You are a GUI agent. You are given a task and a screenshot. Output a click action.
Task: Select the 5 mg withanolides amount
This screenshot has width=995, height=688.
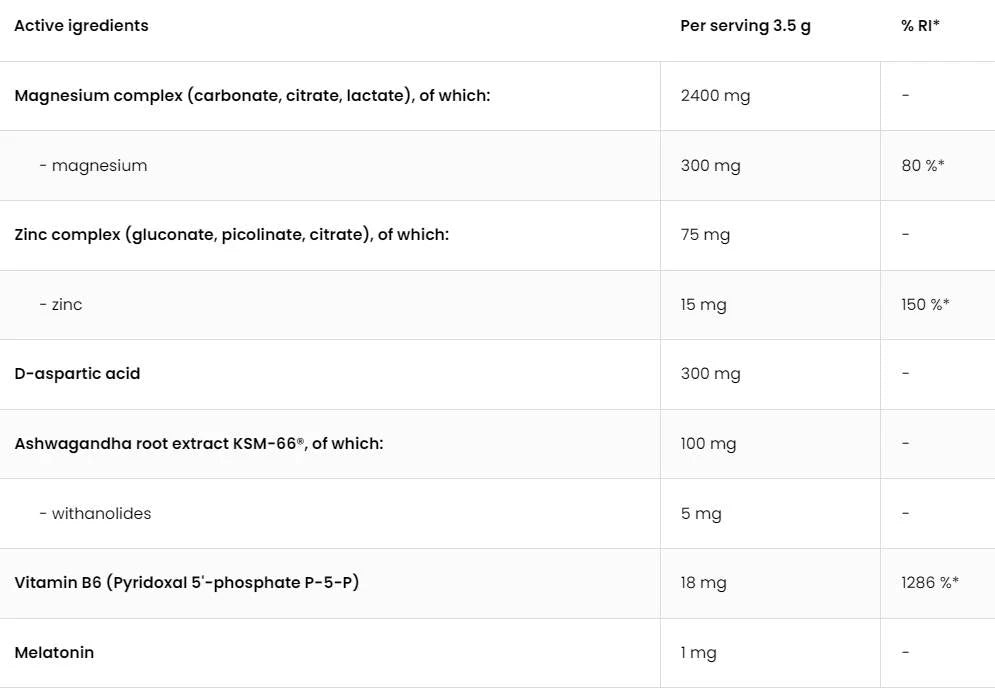coord(701,514)
